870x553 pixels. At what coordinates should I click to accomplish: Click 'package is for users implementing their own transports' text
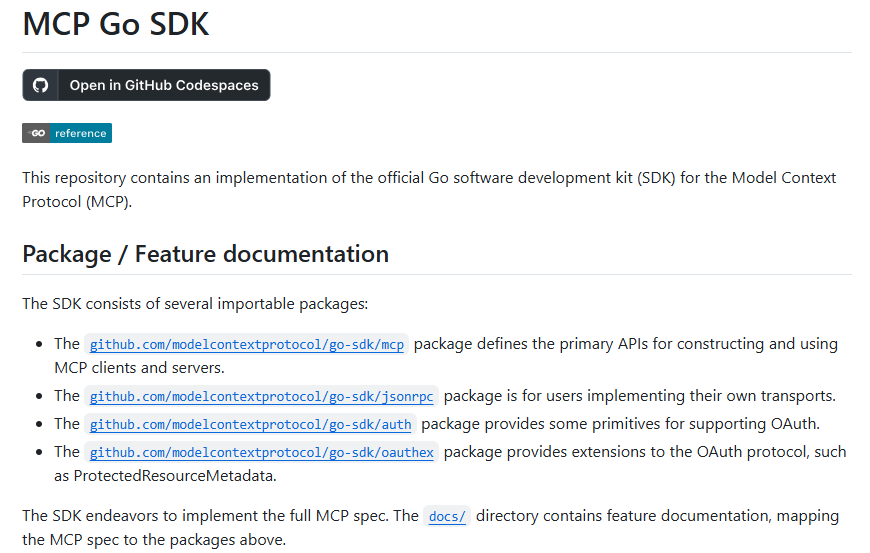coord(641,396)
